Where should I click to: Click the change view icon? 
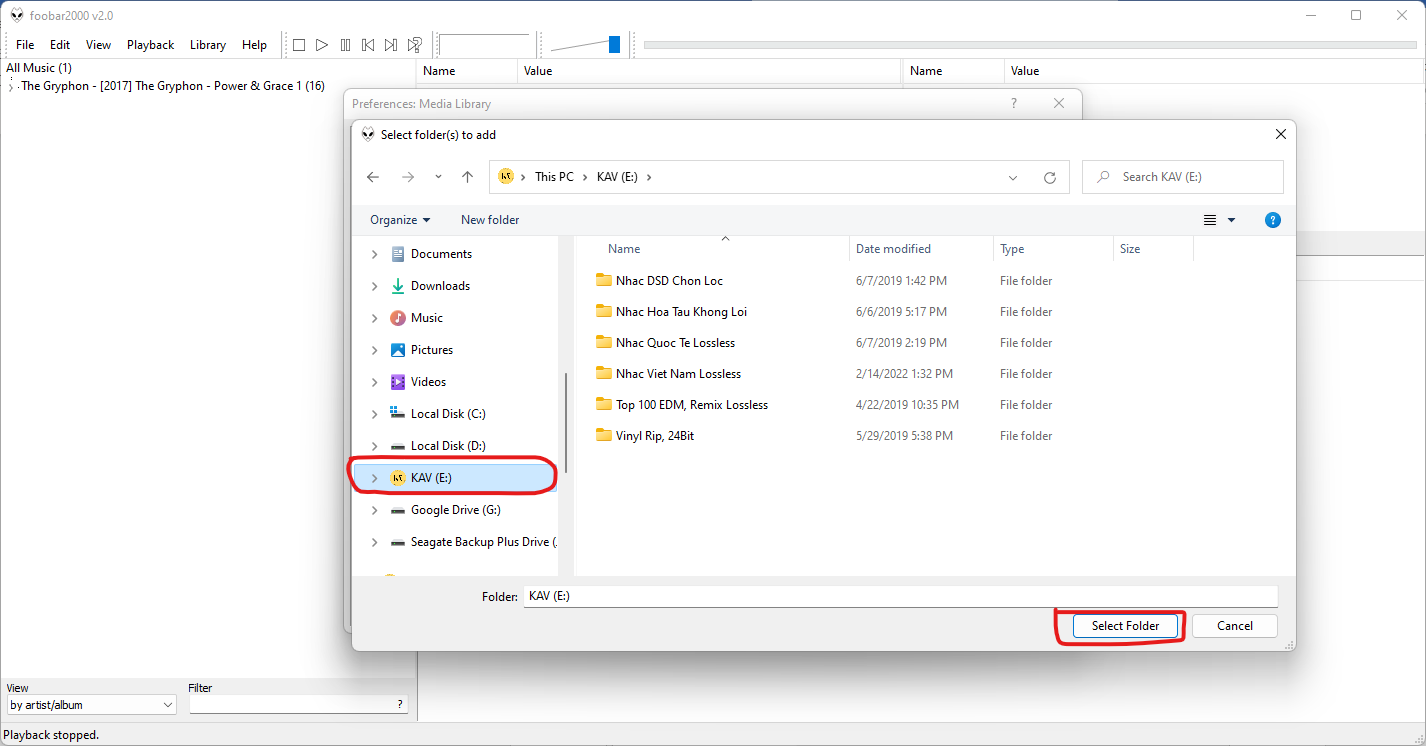pyautogui.click(x=1210, y=220)
